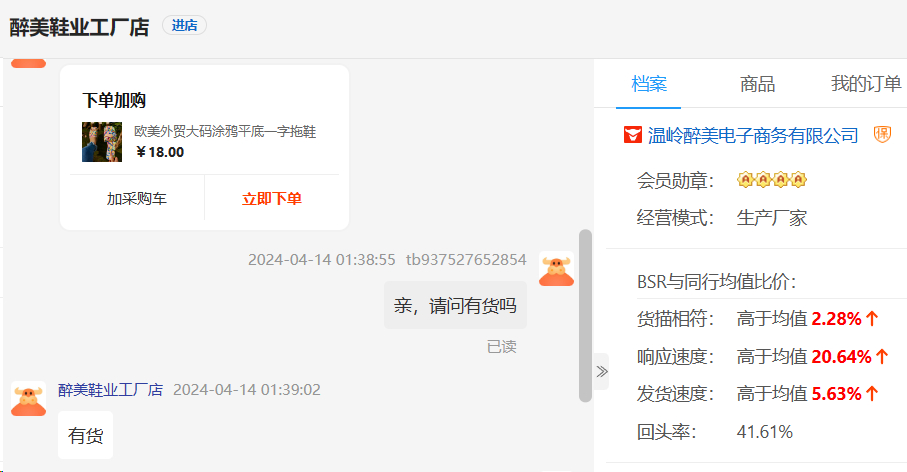
Task: Click the BSR与同行均值比价 heading
Action: [x=717, y=282]
